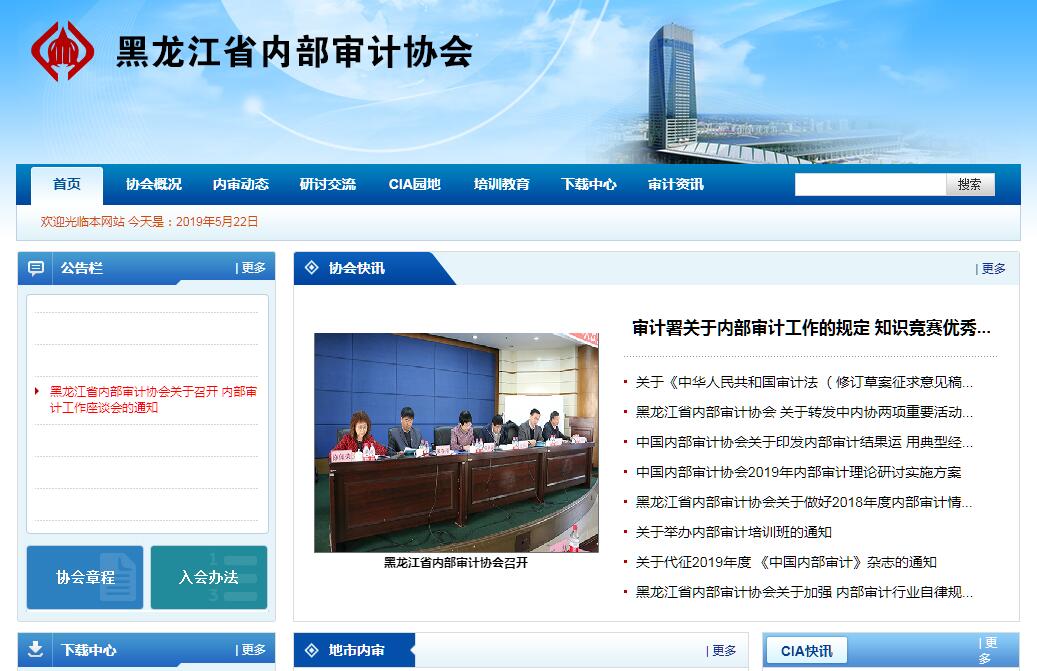Open news 关于加强内部审计行业自律规
The width and height of the screenshot is (1037, 671).
point(804,592)
